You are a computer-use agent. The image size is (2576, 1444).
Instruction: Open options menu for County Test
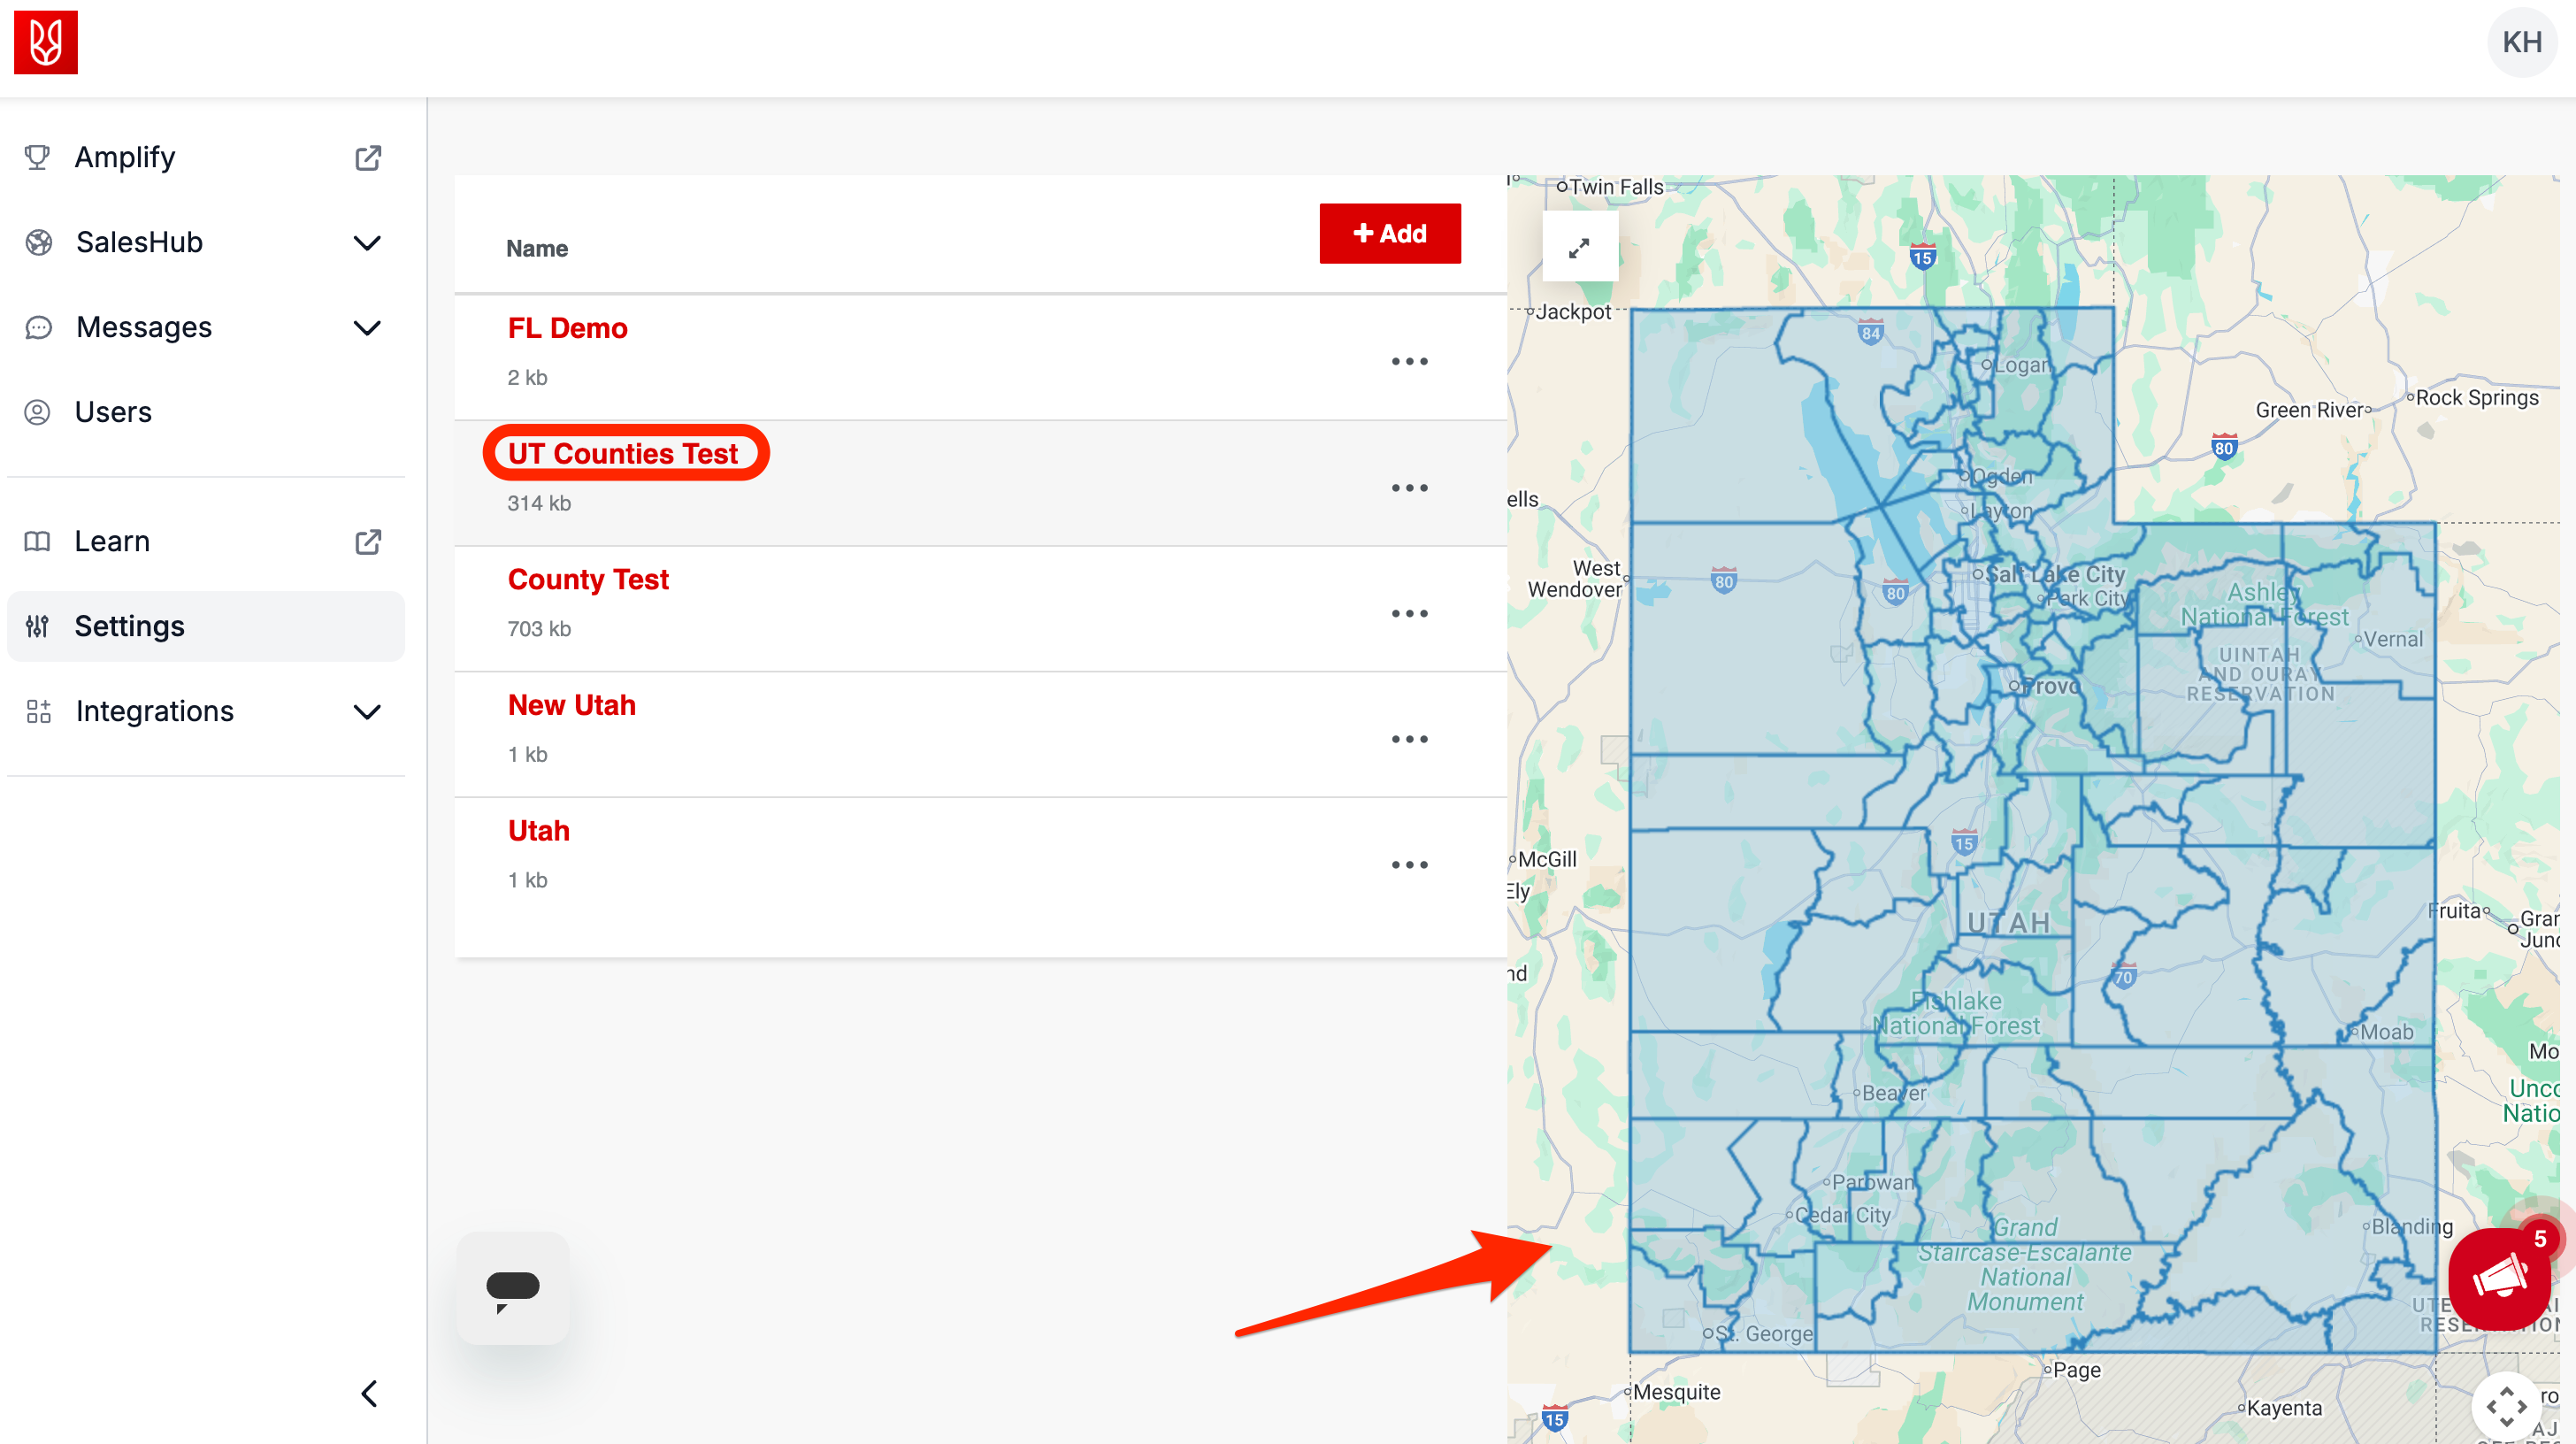(1410, 613)
